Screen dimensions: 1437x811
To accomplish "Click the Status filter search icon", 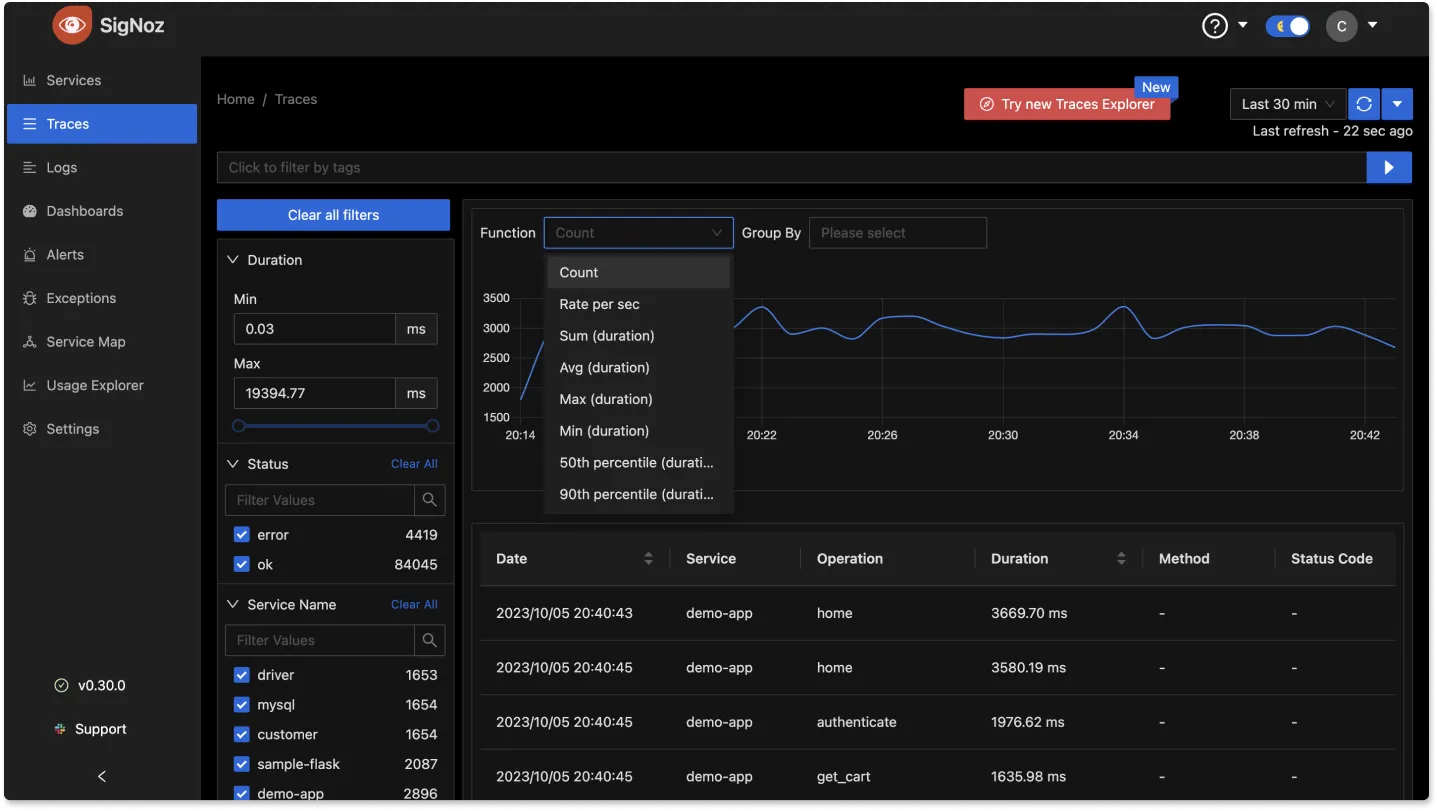I will [430, 500].
